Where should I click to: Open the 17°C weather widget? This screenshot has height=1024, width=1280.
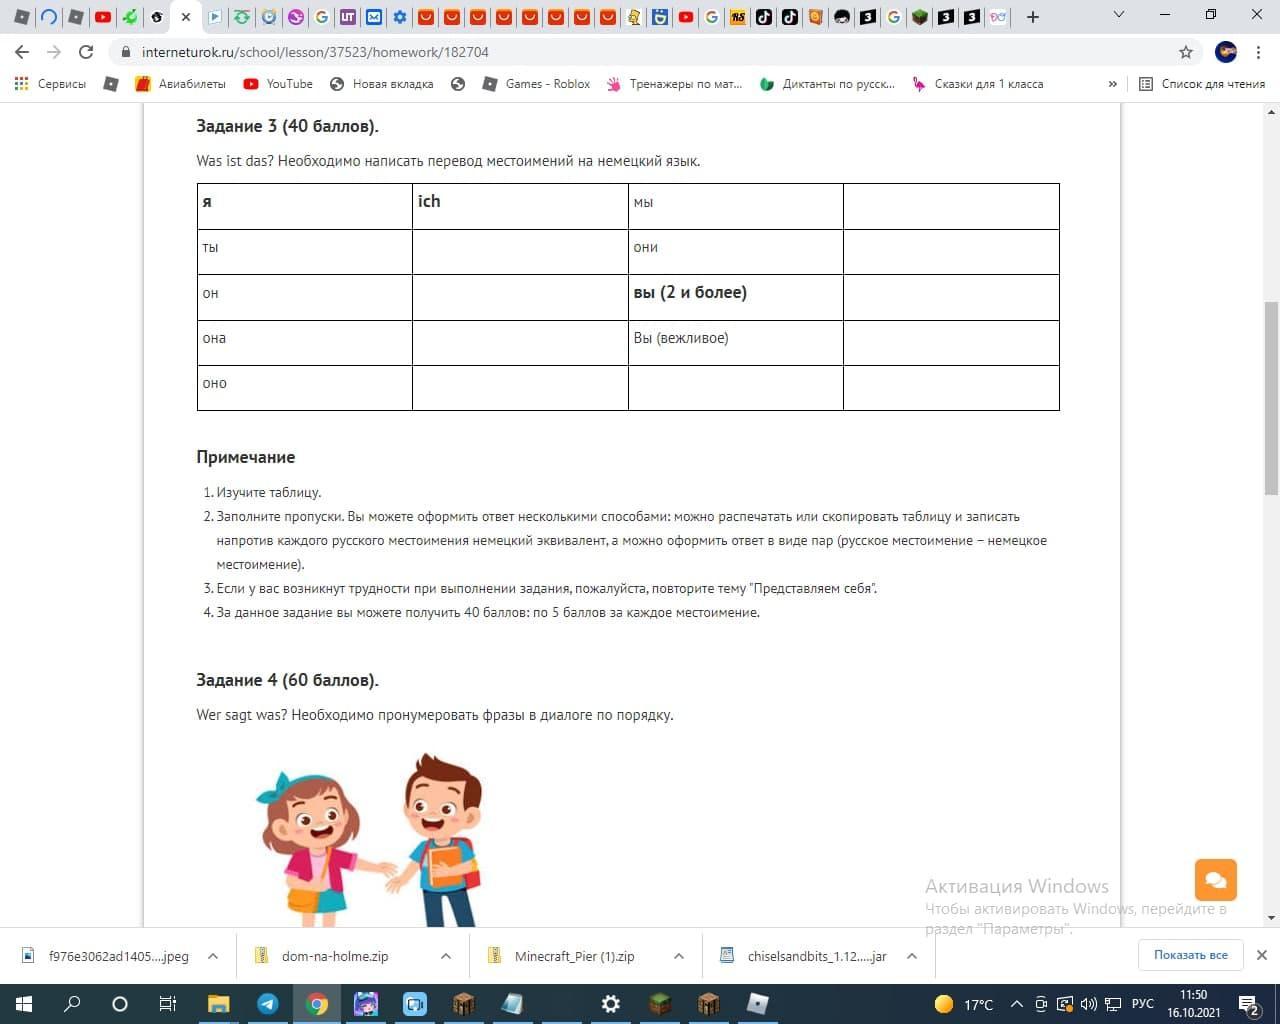[x=964, y=1004]
